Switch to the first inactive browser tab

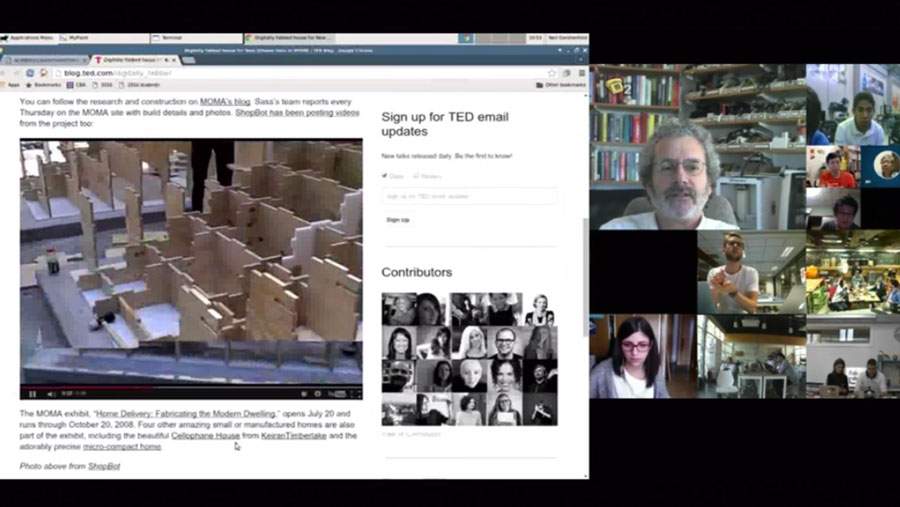(45, 60)
